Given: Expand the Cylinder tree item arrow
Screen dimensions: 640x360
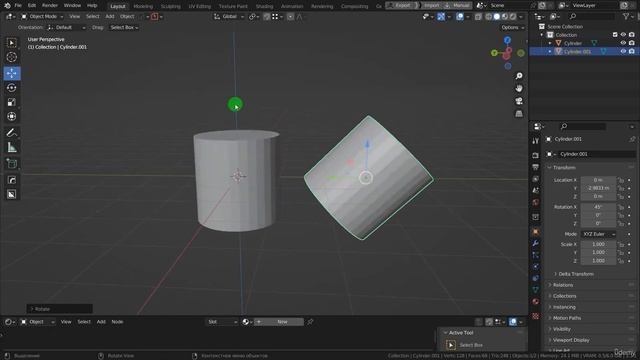Looking at the screenshot, I should click(550, 43).
